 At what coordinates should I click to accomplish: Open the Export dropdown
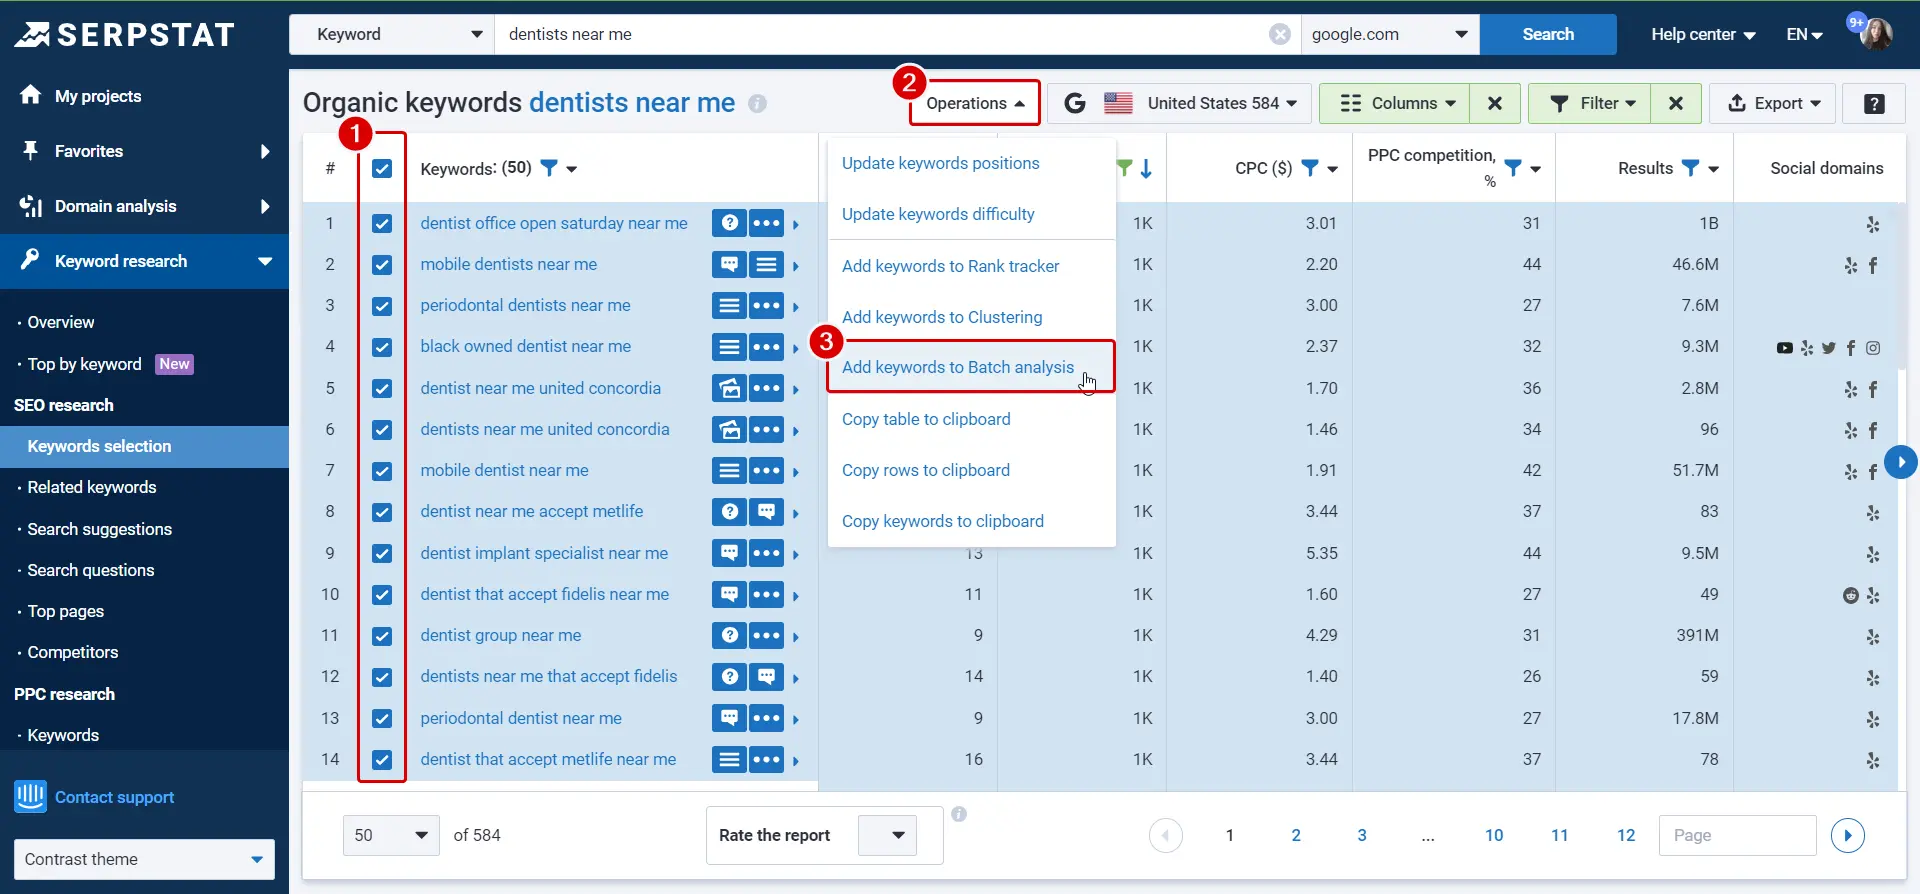pyautogui.click(x=1773, y=103)
